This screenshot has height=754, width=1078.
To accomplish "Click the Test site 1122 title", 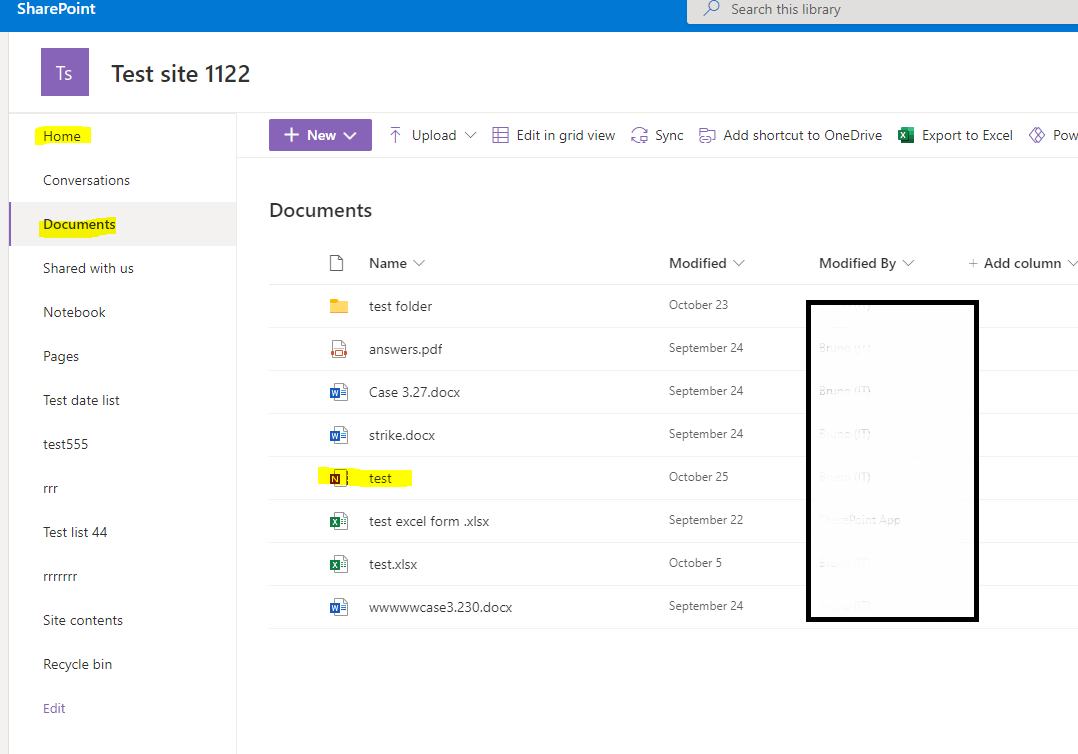I will tap(181, 74).
